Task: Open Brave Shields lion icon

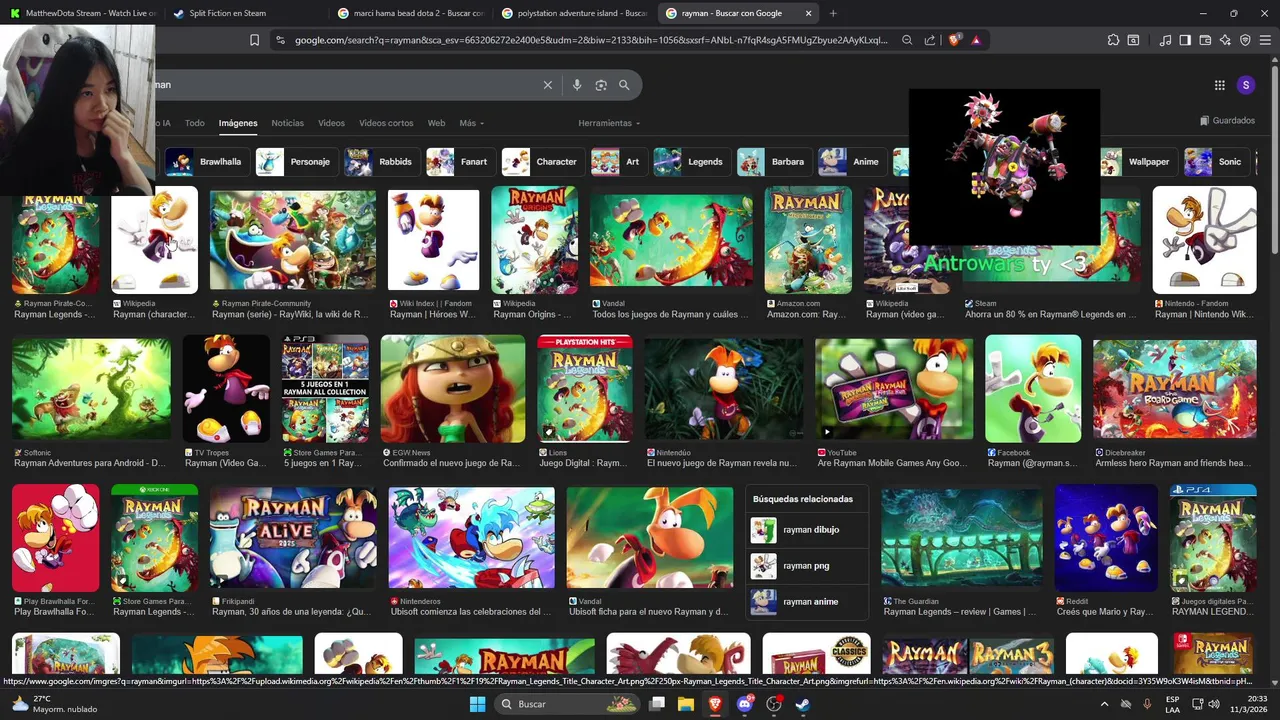Action: [x=954, y=40]
